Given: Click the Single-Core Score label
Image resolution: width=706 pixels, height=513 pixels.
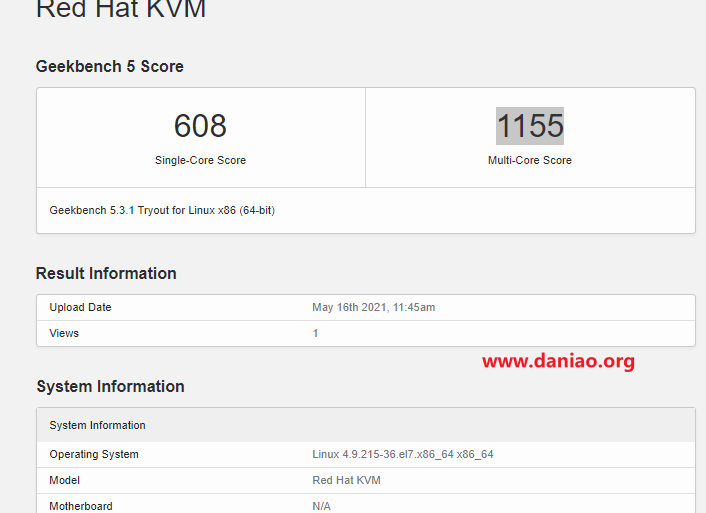Looking at the screenshot, I should pos(200,160).
